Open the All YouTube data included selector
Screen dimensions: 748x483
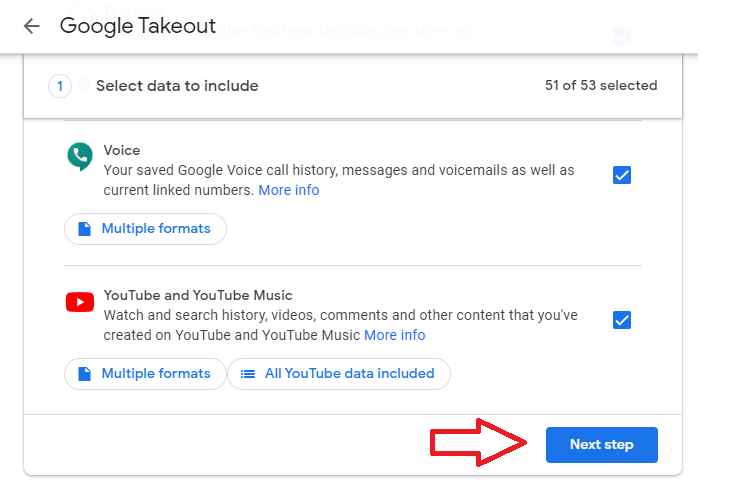coord(339,374)
